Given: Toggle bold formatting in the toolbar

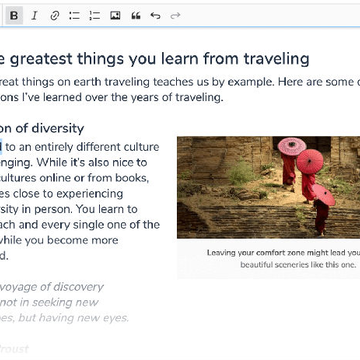Looking at the screenshot, I should click(14, 16).
